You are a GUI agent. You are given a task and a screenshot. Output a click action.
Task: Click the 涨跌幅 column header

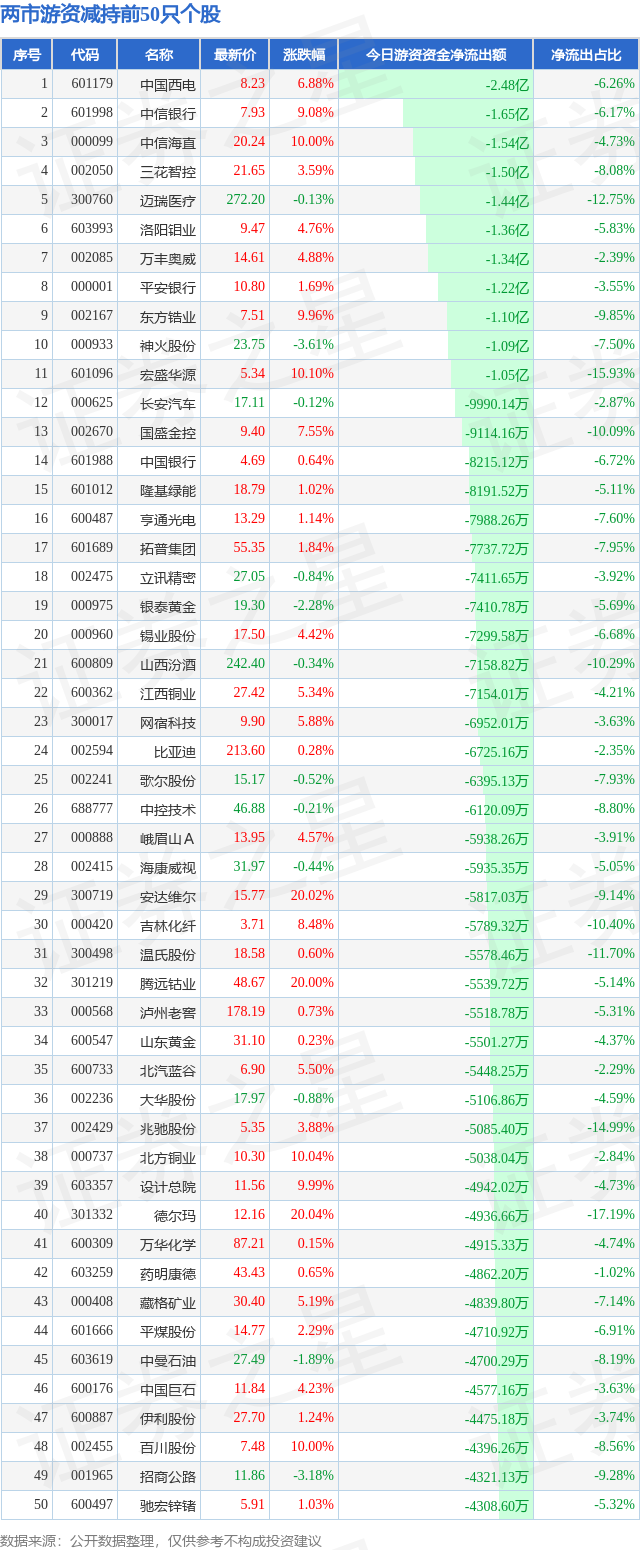pos(304,54)
